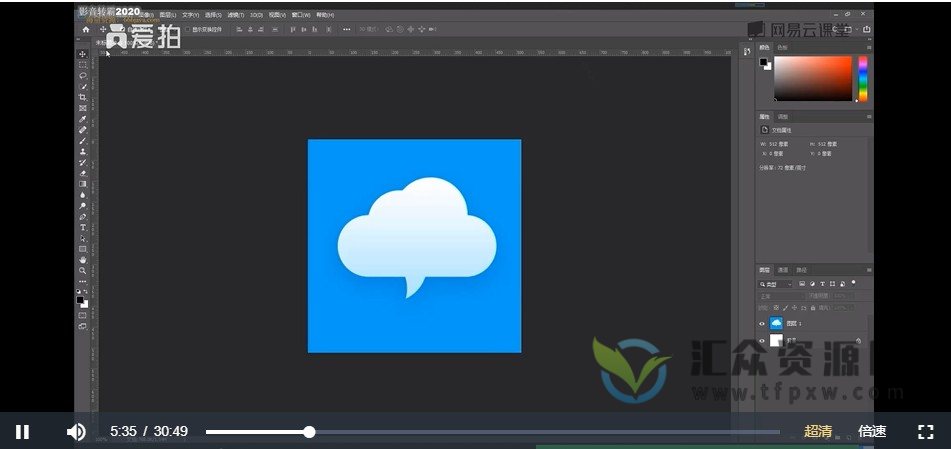This screenshot has width=951, height=449.
Task: Select the Lasso tool
Action: (x=83, y=76)
